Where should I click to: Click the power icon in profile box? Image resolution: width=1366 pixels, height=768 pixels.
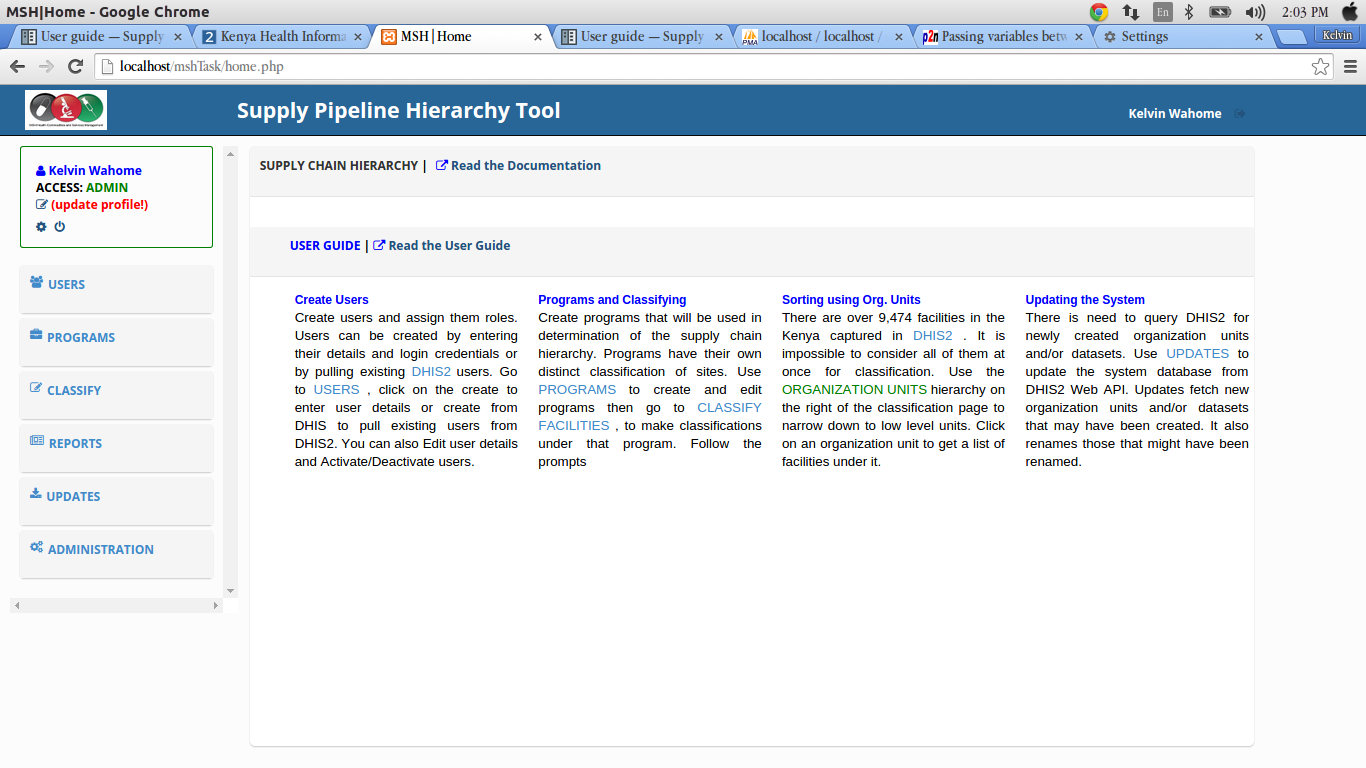pyautogui.click(x=59, y=227)
